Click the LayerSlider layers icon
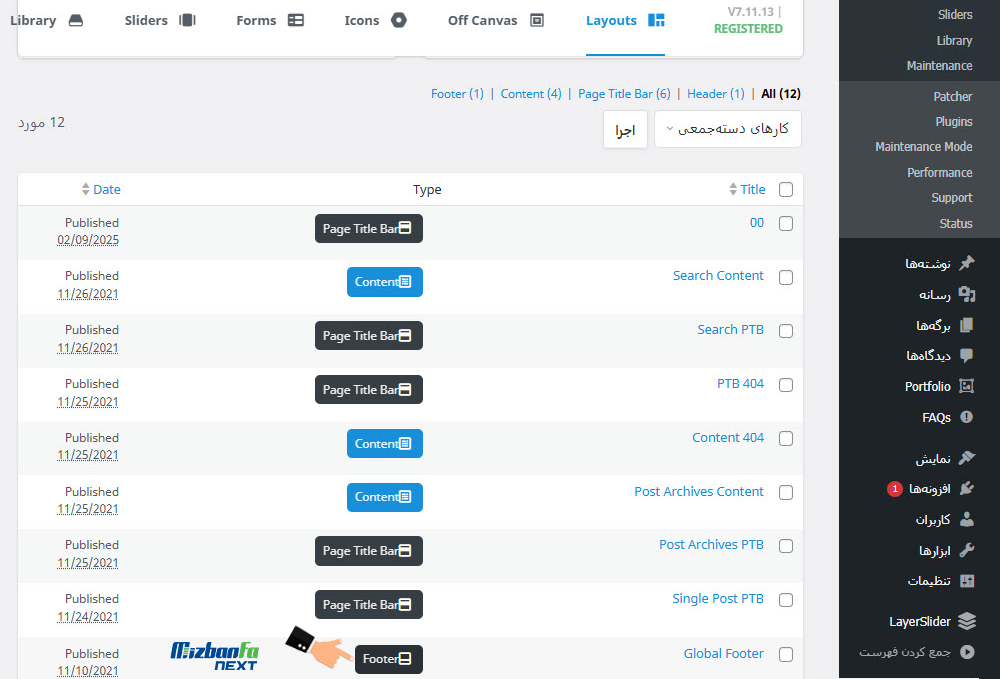This screenshot has width=1000, height=679. (x=967, y=621)
